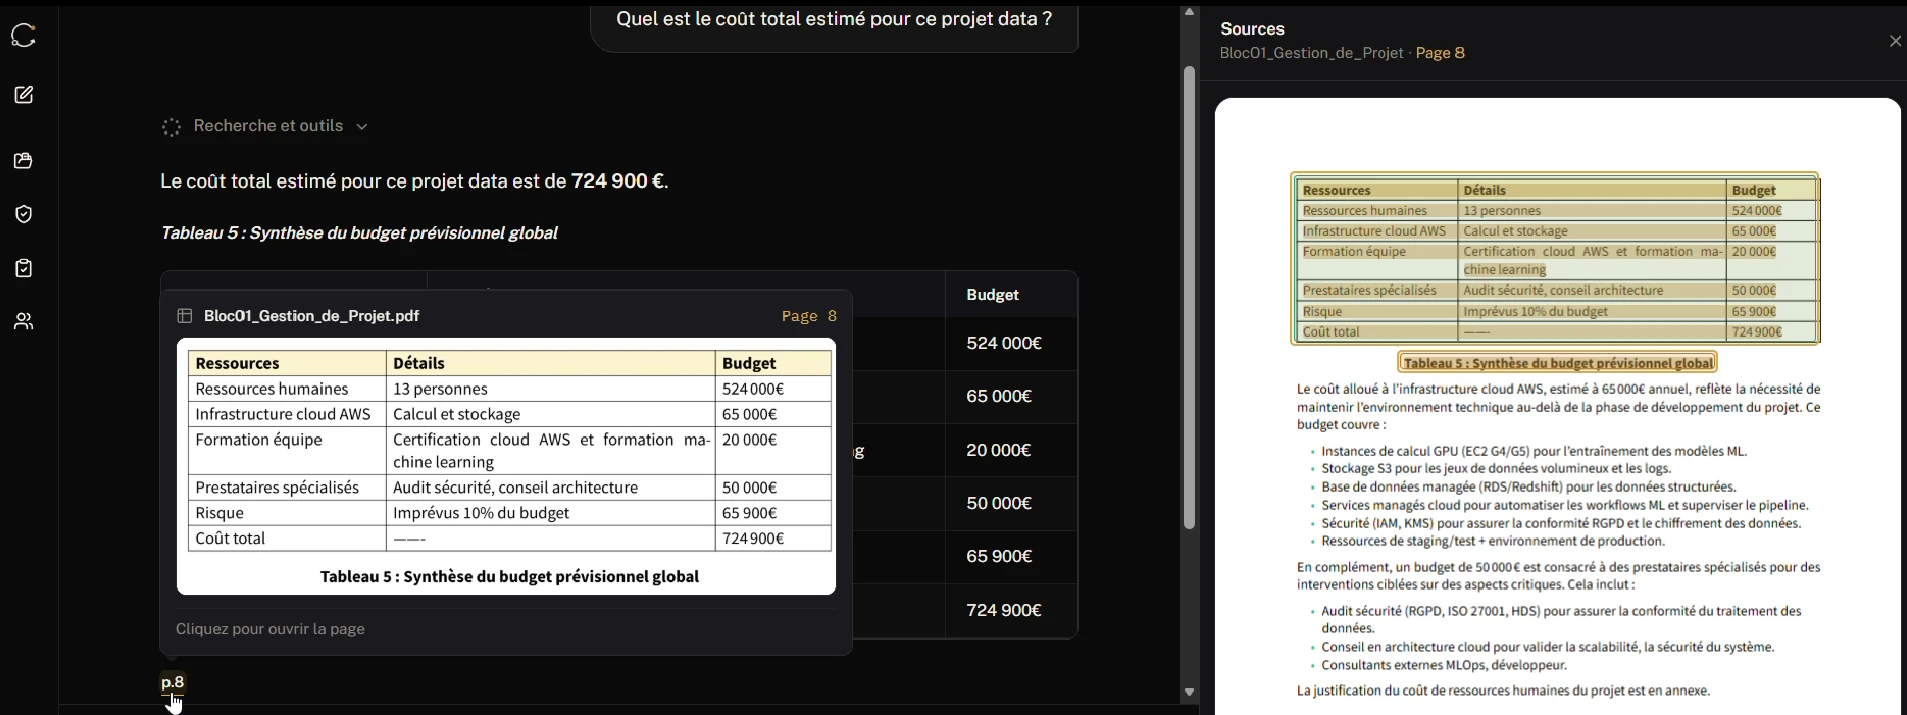
Task: Click 'La justification du coût' sentence in PDF
Action: click(1503, 691)
